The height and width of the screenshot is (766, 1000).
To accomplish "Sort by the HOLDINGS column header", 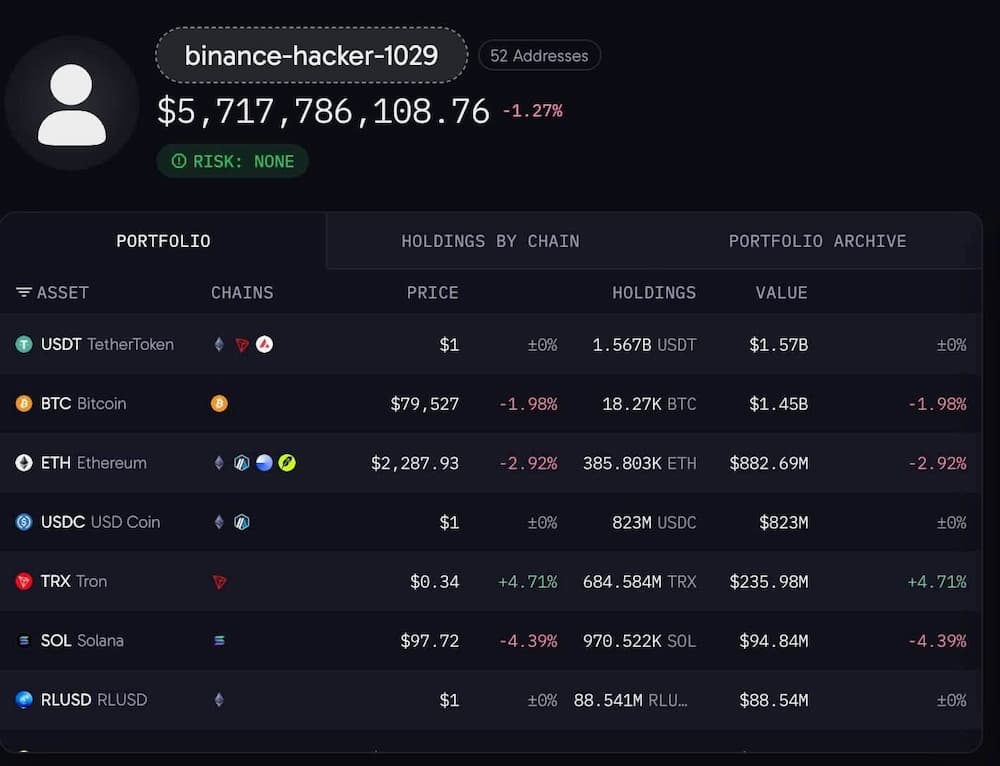I will point(654,293).
